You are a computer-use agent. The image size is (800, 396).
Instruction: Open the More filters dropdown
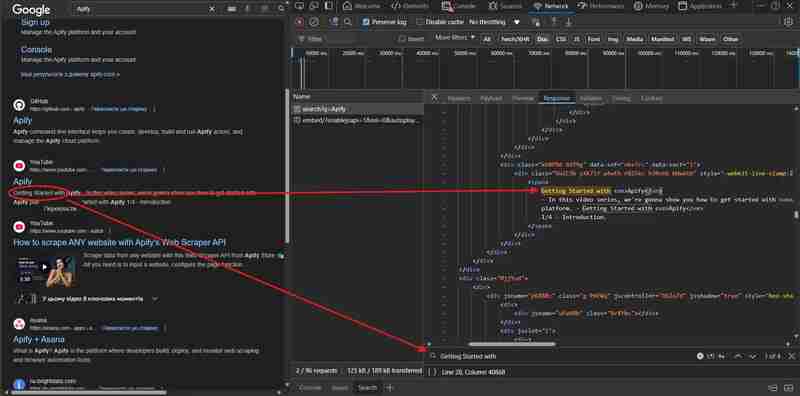455,38
